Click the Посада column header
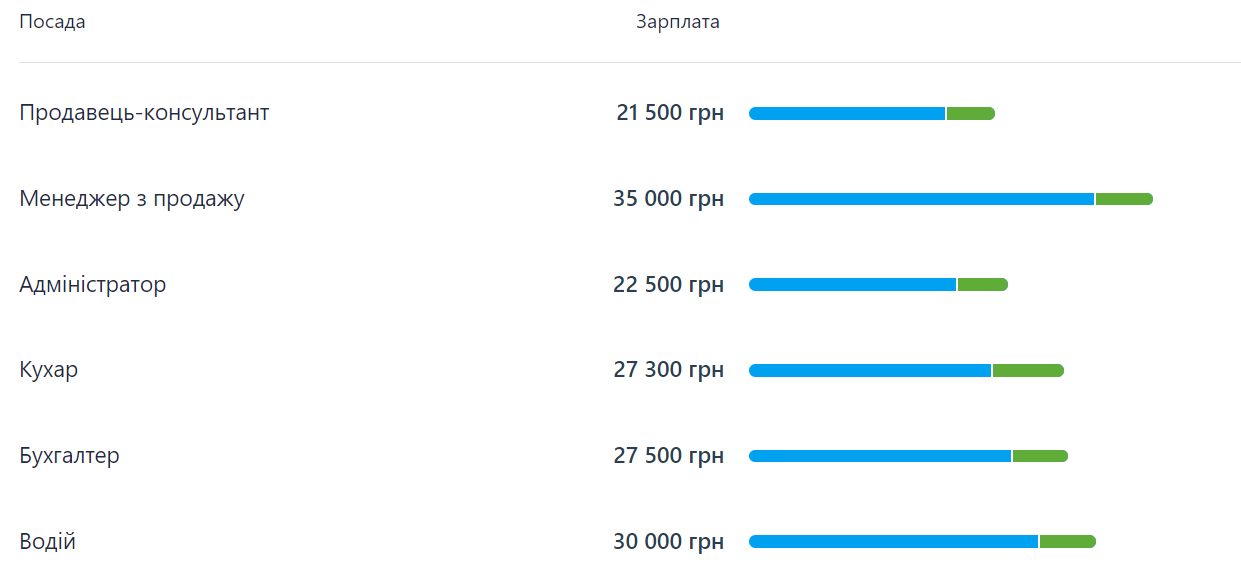1241x572 pixels. pyautogui.click(x=52, y=22)
